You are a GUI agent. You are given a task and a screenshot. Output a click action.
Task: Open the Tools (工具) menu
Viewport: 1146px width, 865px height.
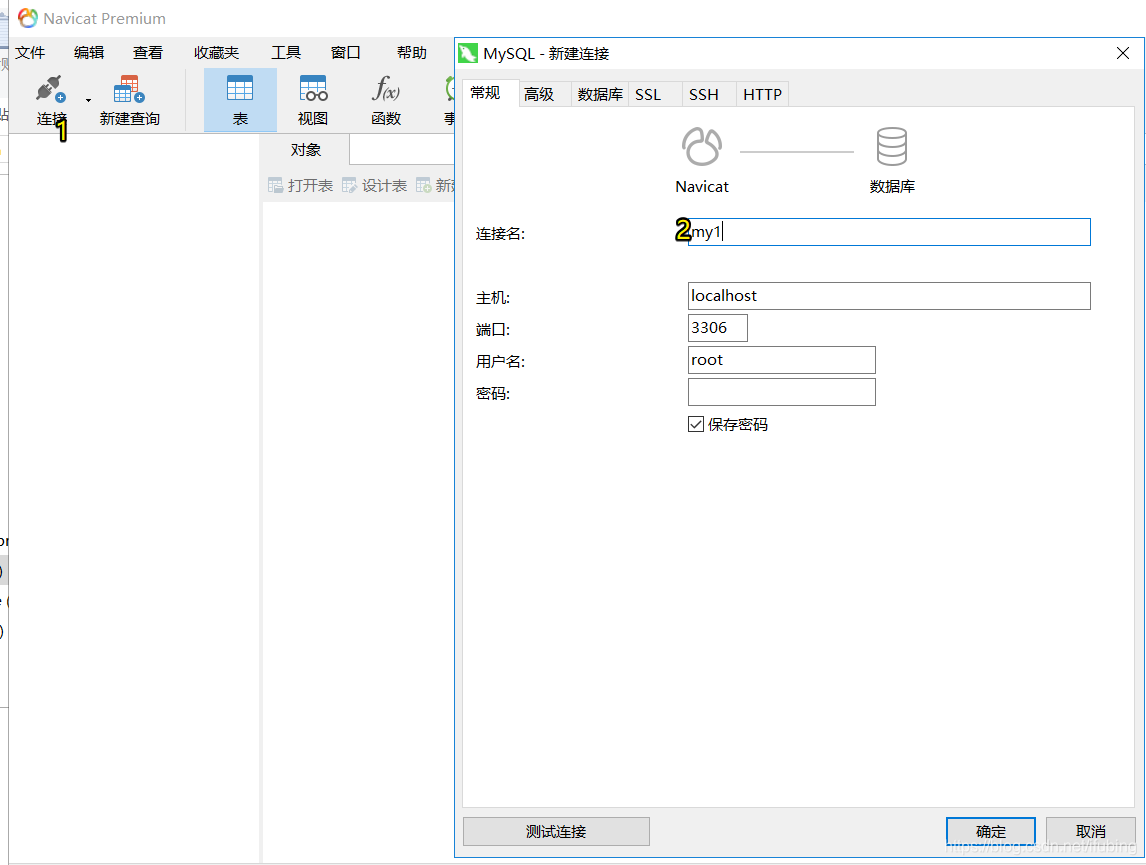(x=286, y=53)
